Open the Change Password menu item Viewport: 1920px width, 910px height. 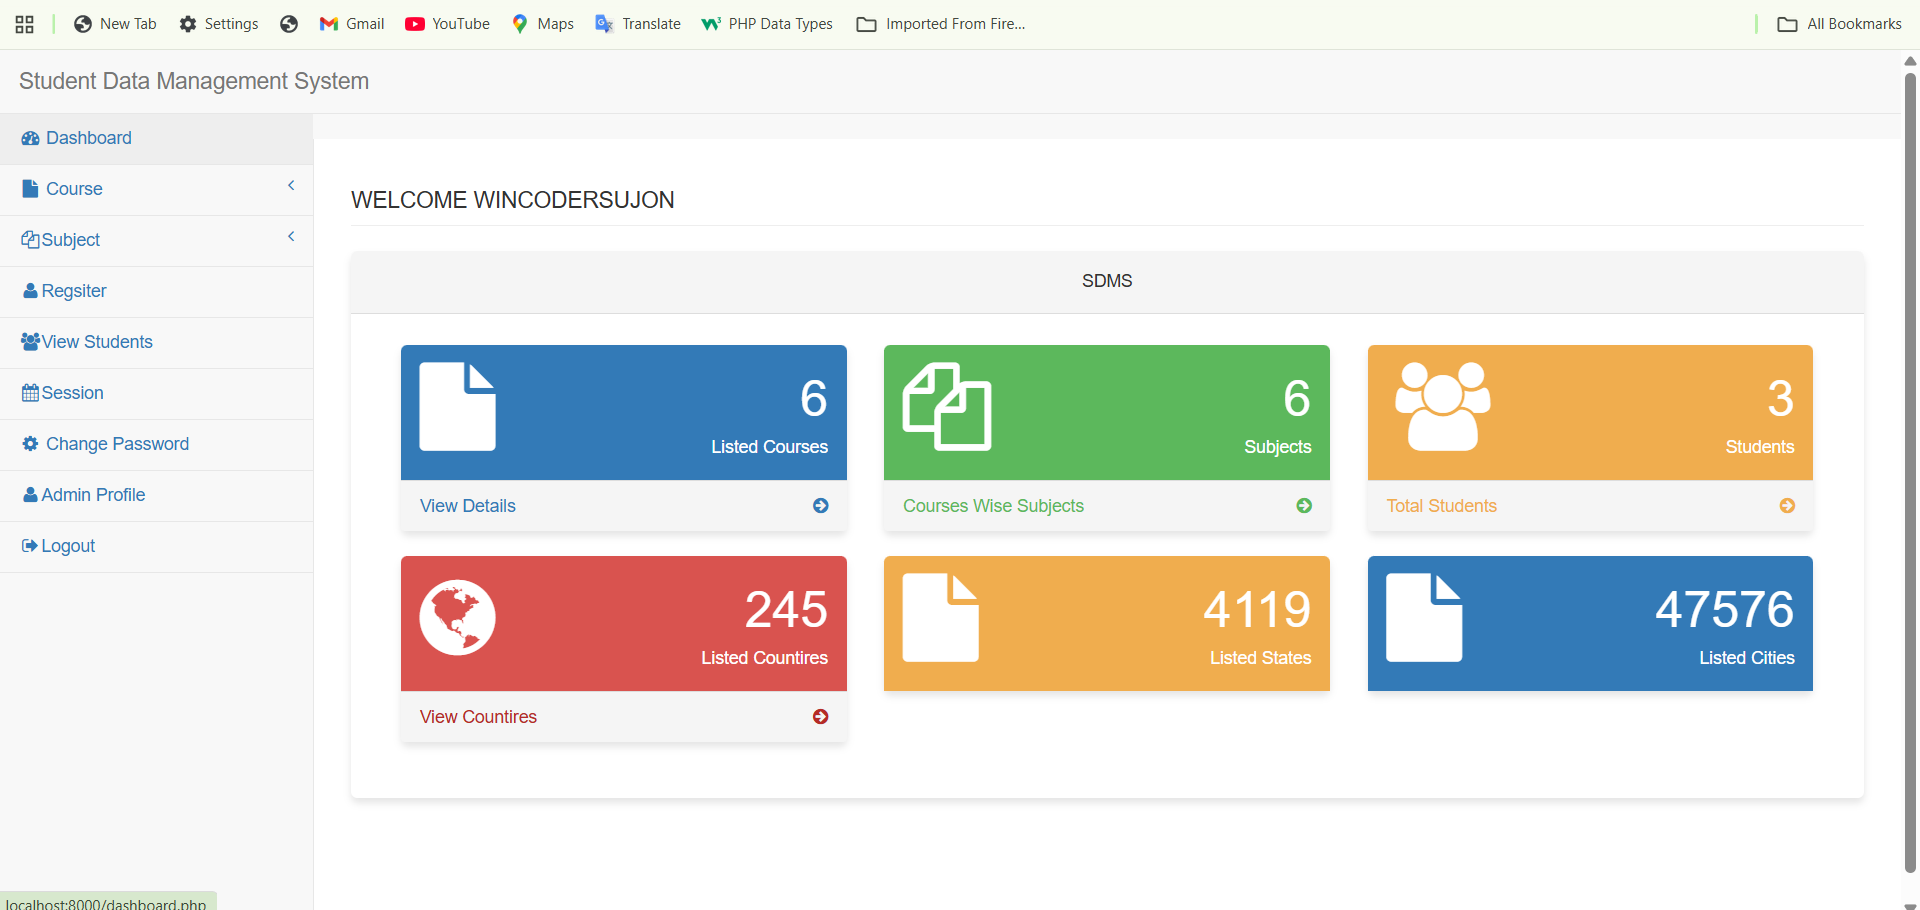(x=117, y=444)
